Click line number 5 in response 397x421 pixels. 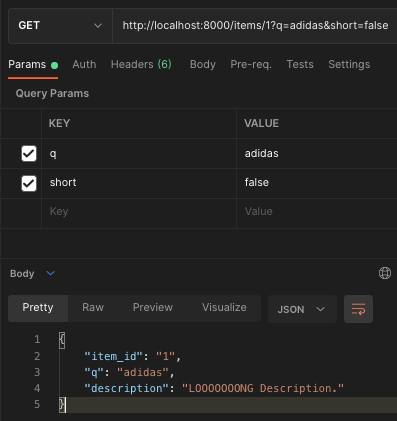[37, 404]
